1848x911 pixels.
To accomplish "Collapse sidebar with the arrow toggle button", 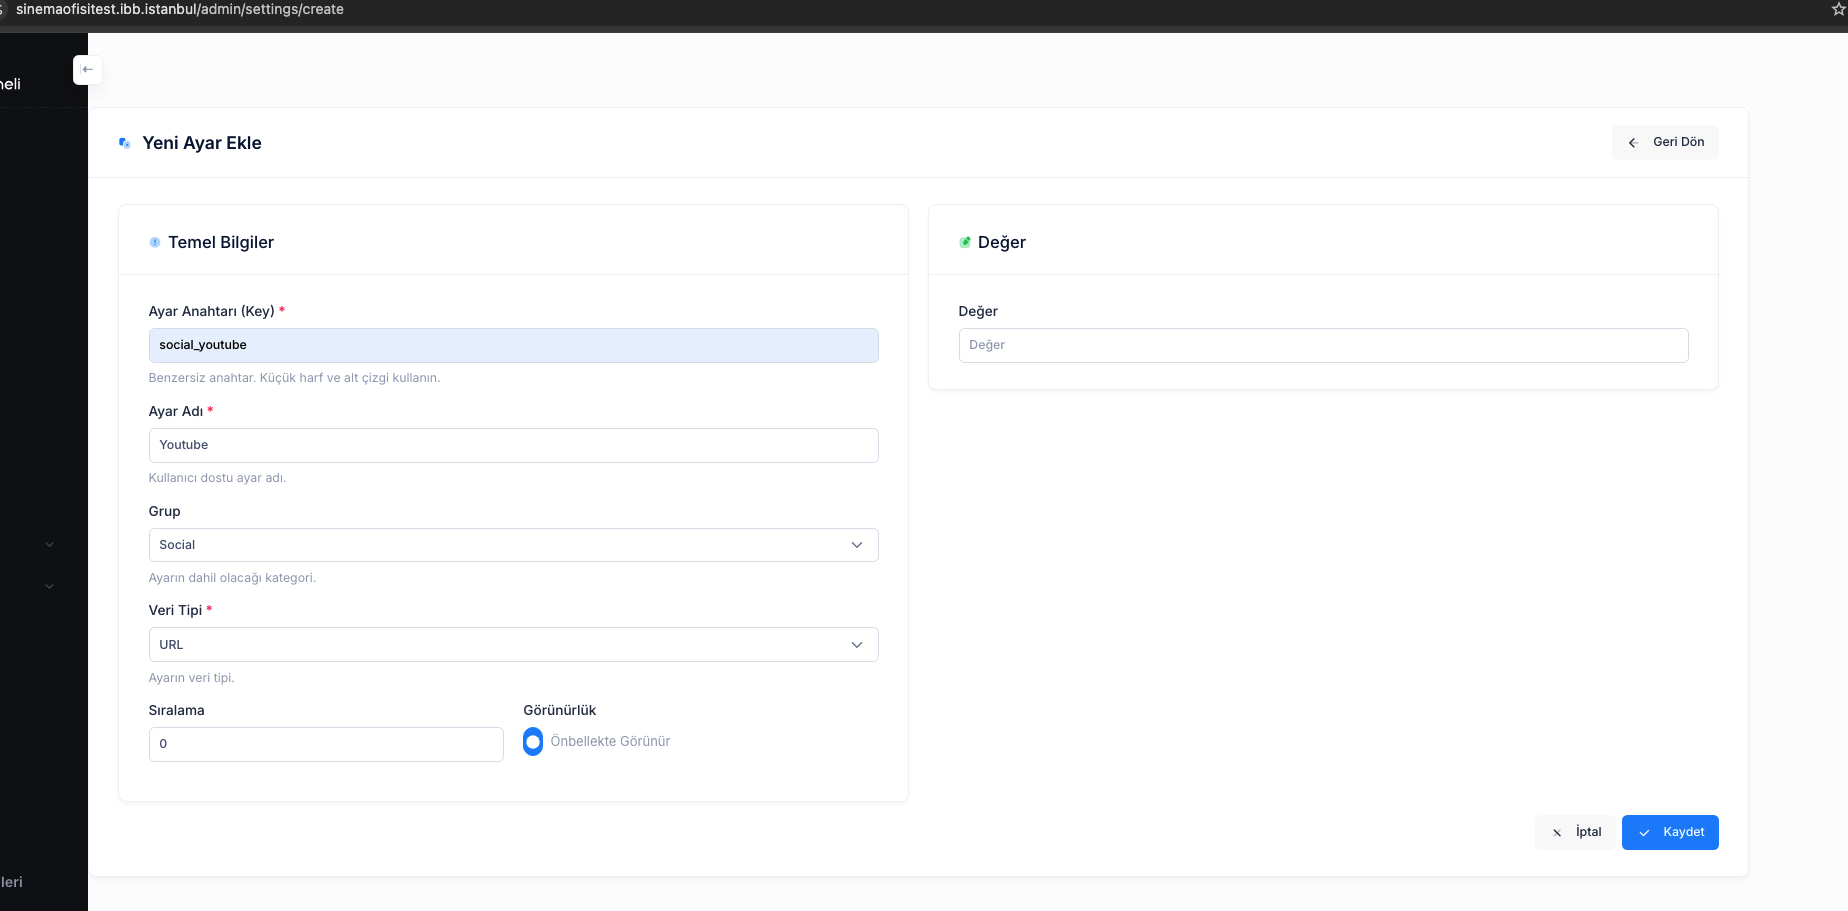I will (87, 70).
